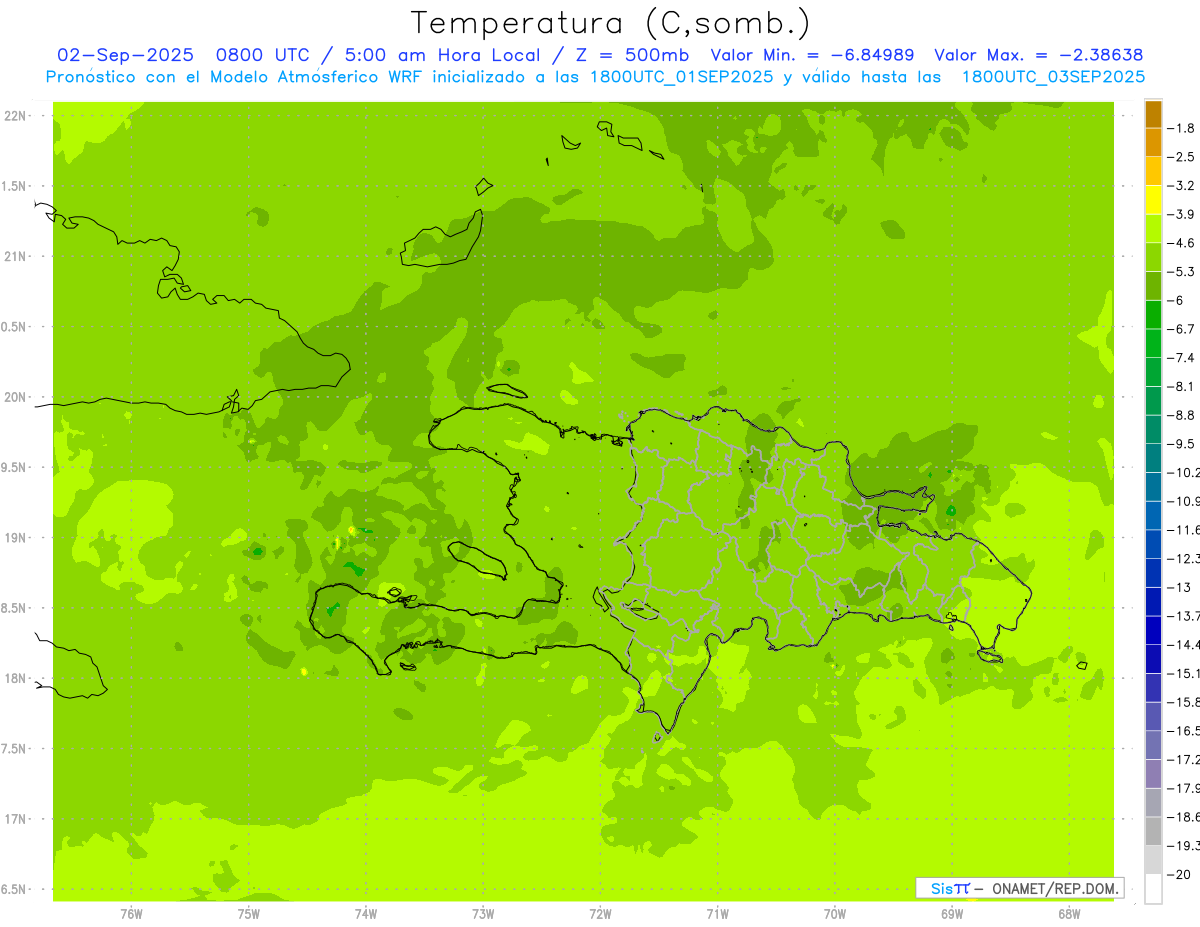Click the '20N' latitude label
This screenshot has width=1200, height=927.
[x=17, y=397]
